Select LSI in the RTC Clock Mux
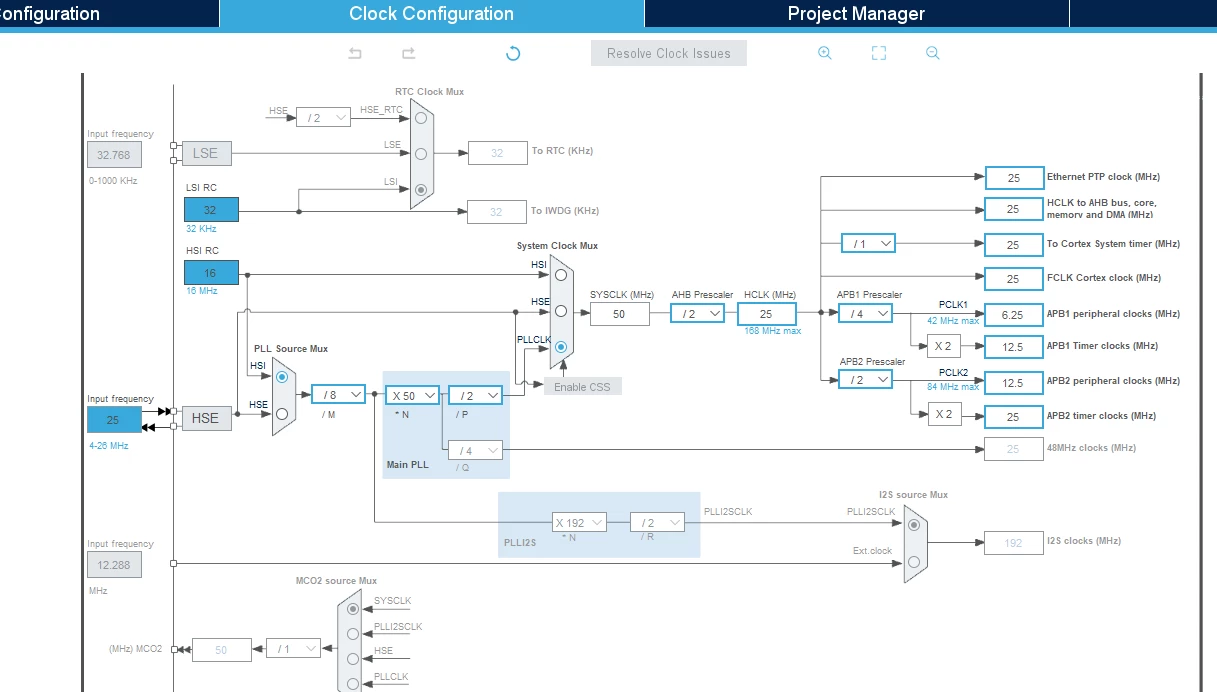The height and width of the screenshot is (692, 1217). point(421,189)
